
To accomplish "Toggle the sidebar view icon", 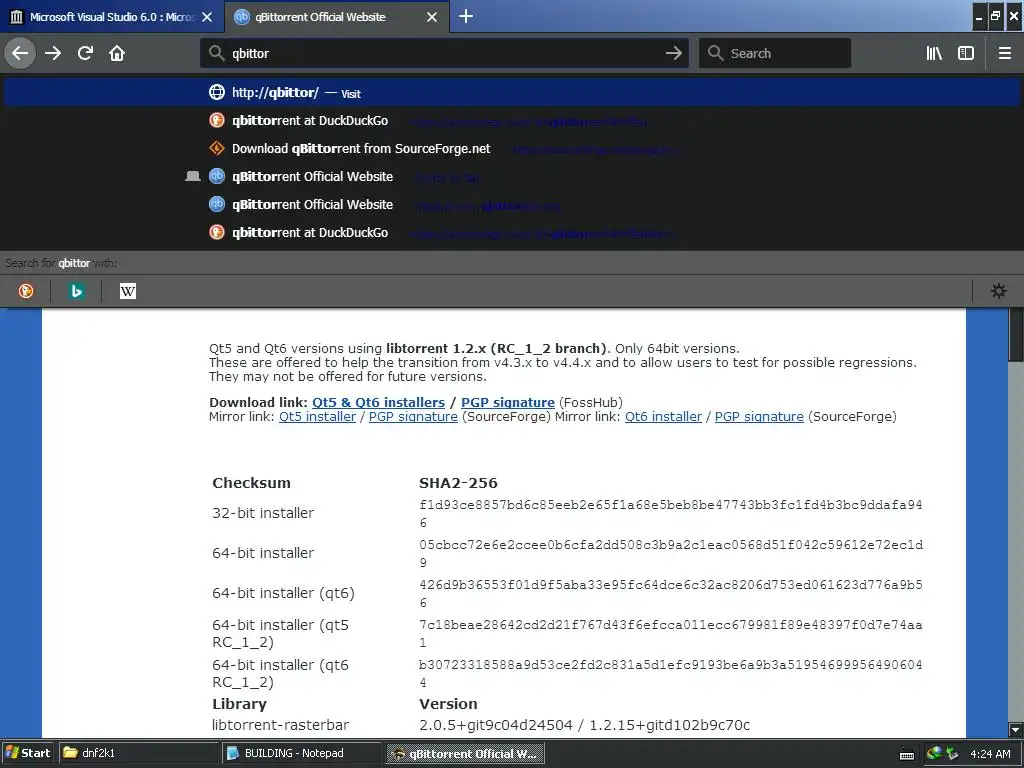I will (966, 53).
